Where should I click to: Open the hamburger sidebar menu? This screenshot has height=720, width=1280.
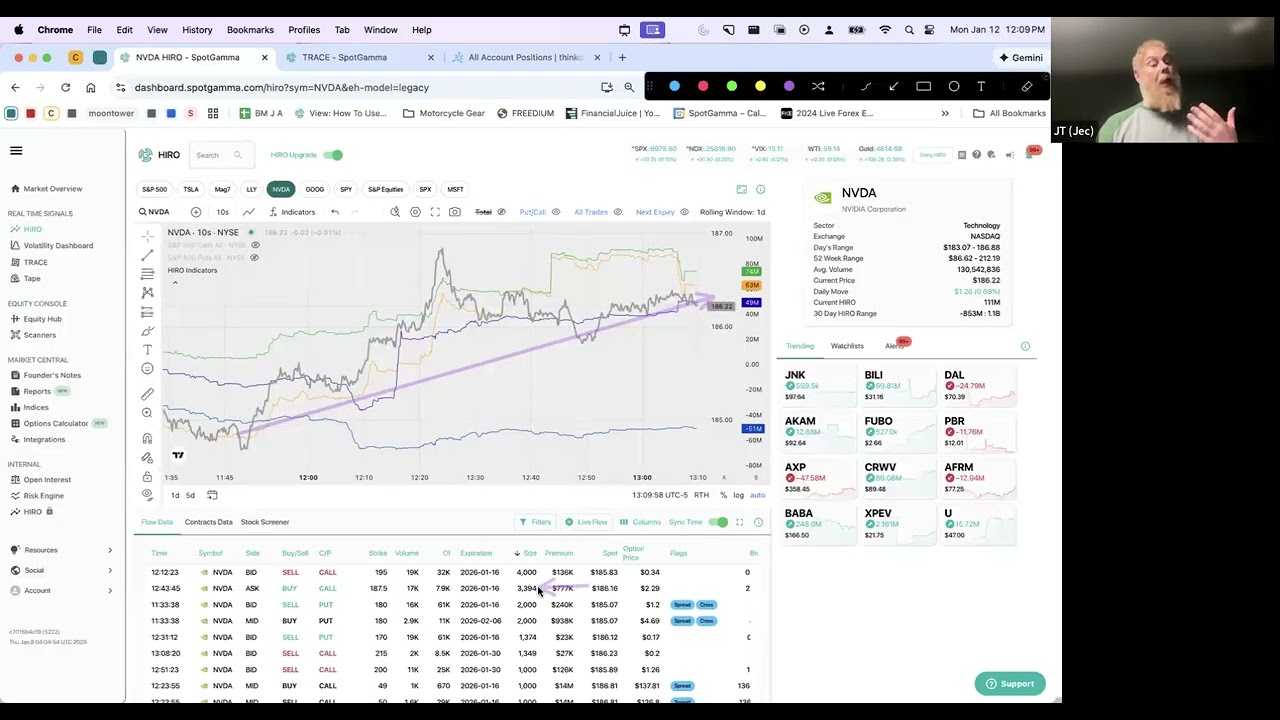[16, 151]
